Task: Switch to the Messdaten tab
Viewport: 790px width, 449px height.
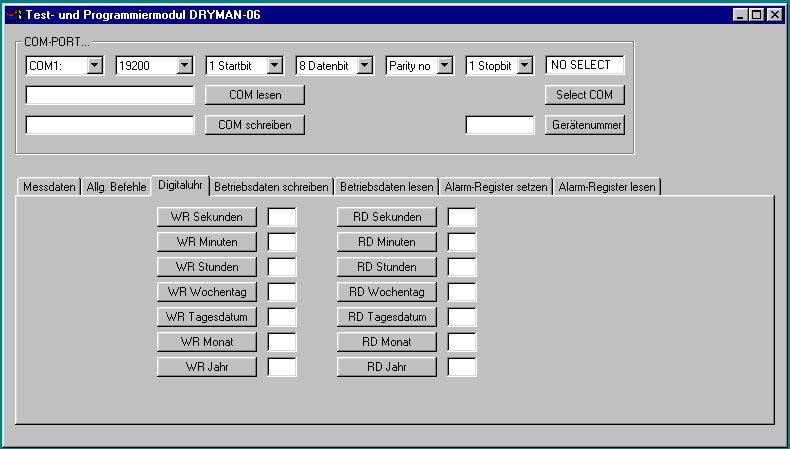Action: click(49, 187)
